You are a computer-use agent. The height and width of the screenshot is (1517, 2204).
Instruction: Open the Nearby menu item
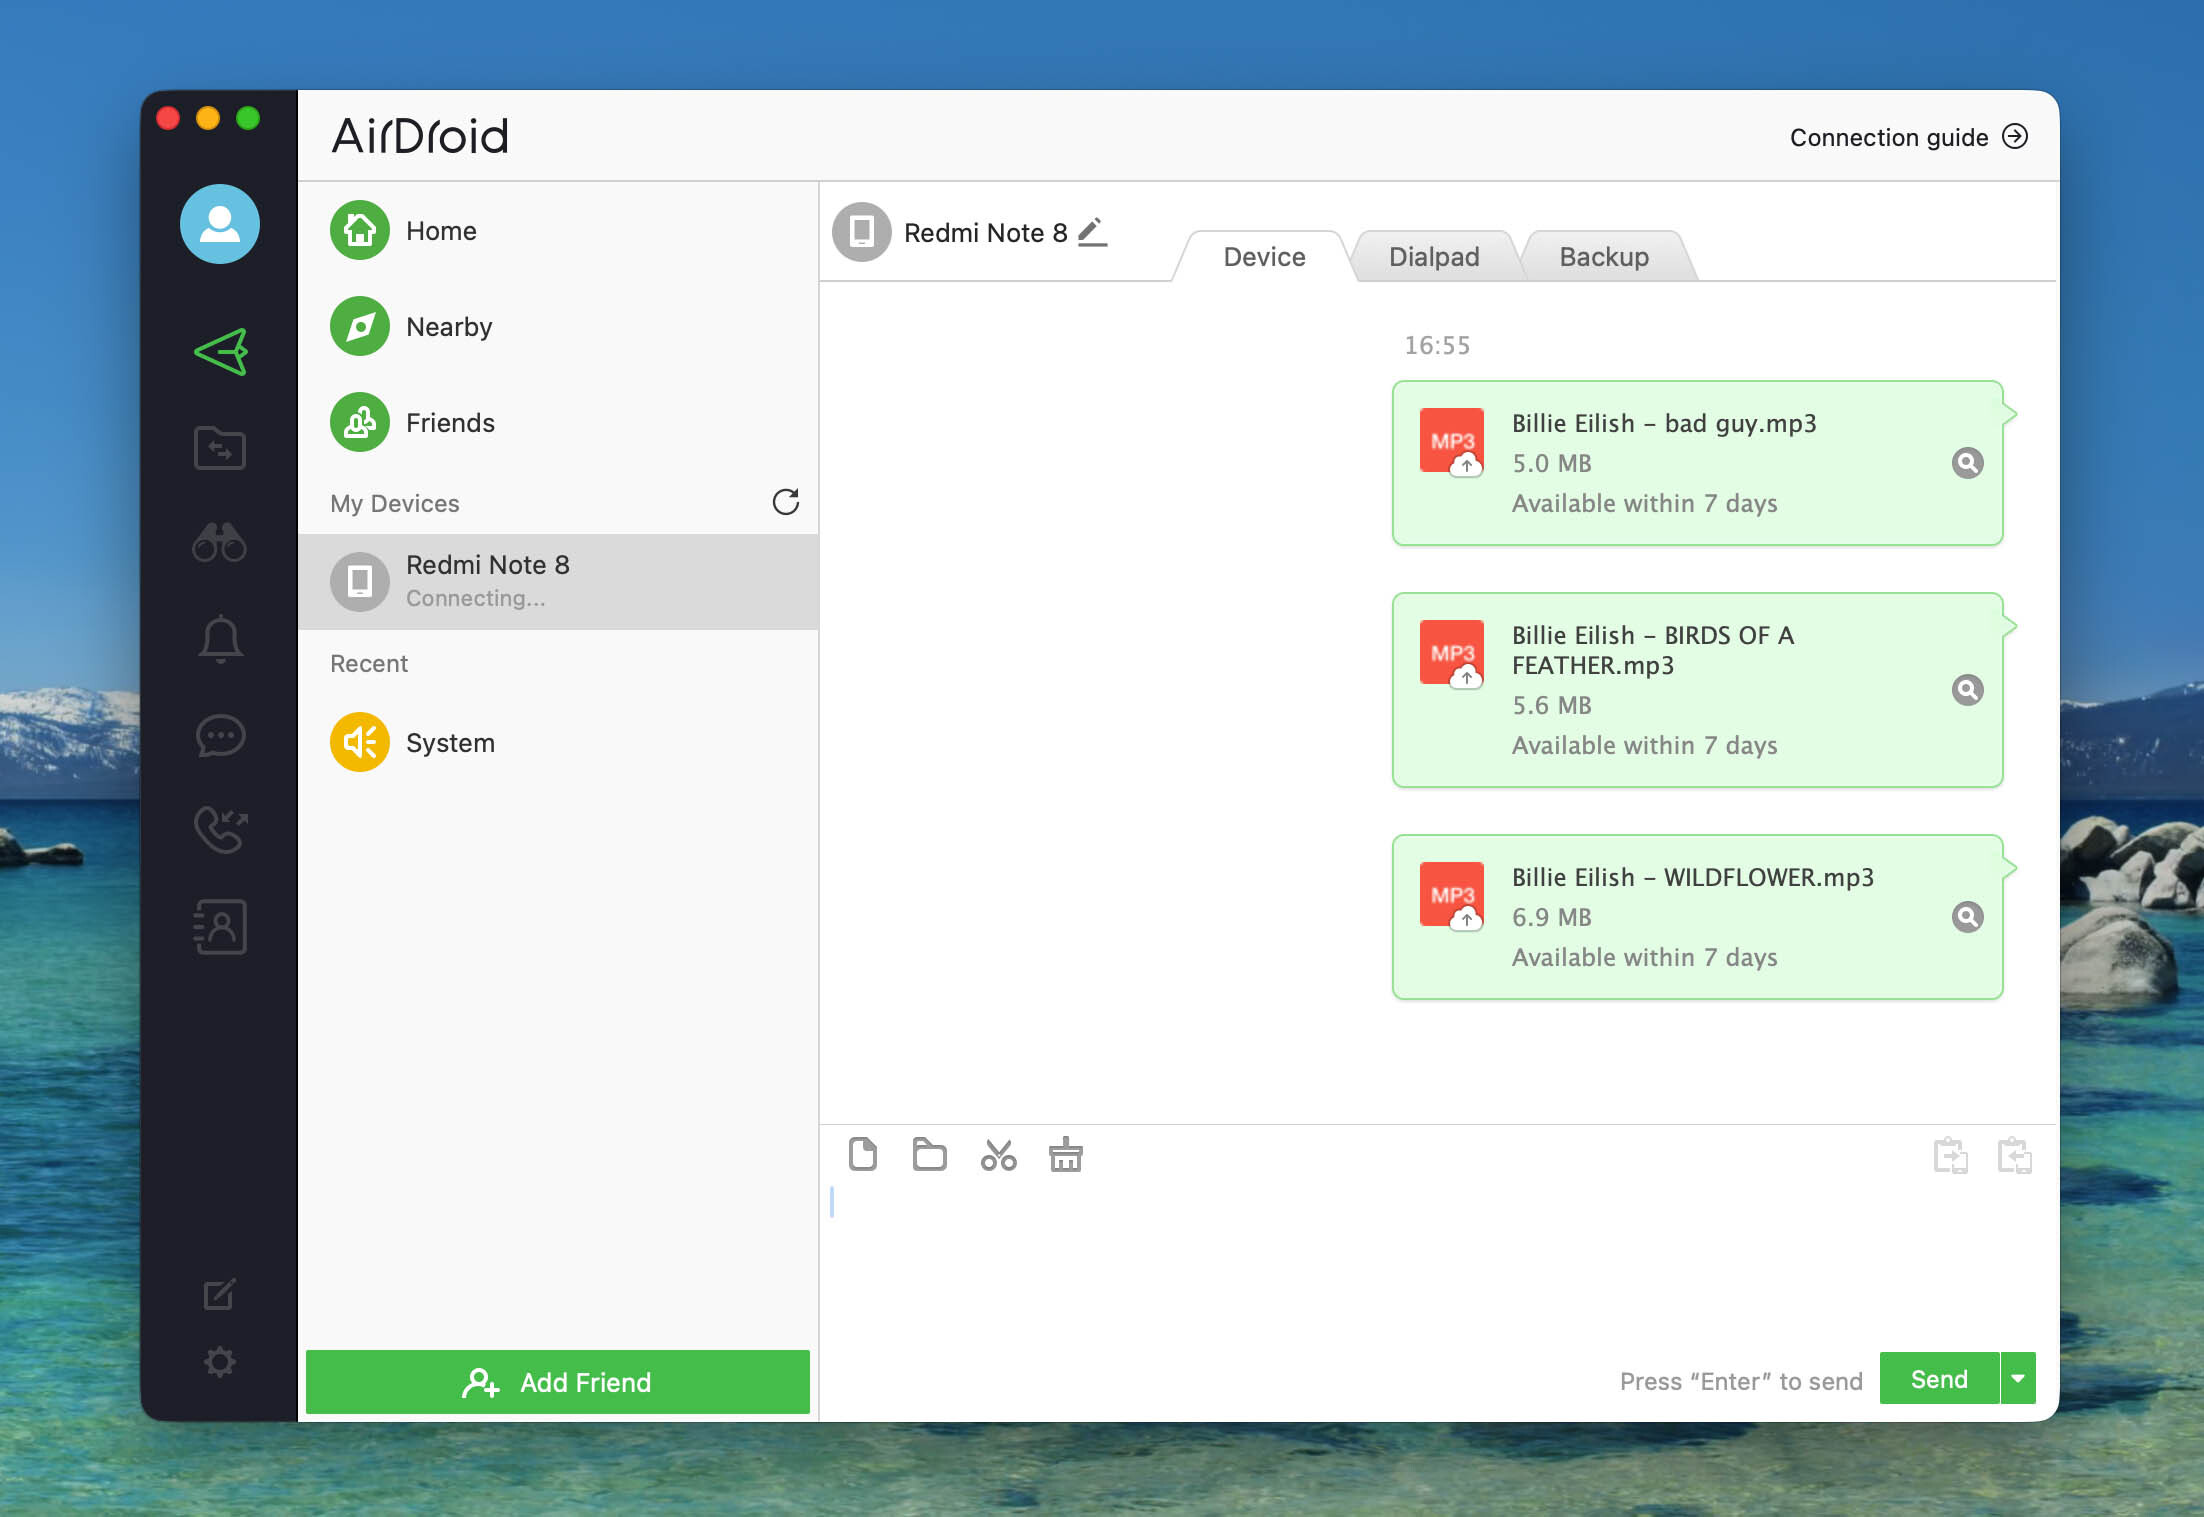(x=448, y=327)
